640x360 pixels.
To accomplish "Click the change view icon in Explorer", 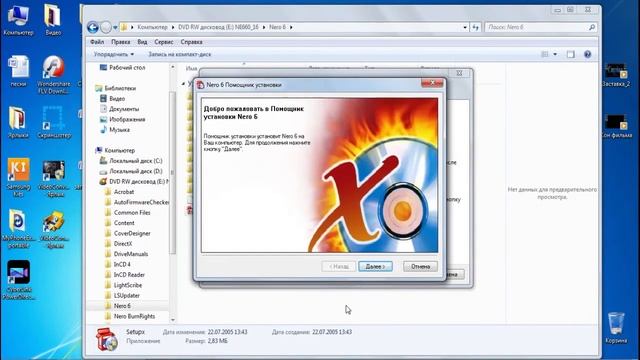I will coord(544,54).
